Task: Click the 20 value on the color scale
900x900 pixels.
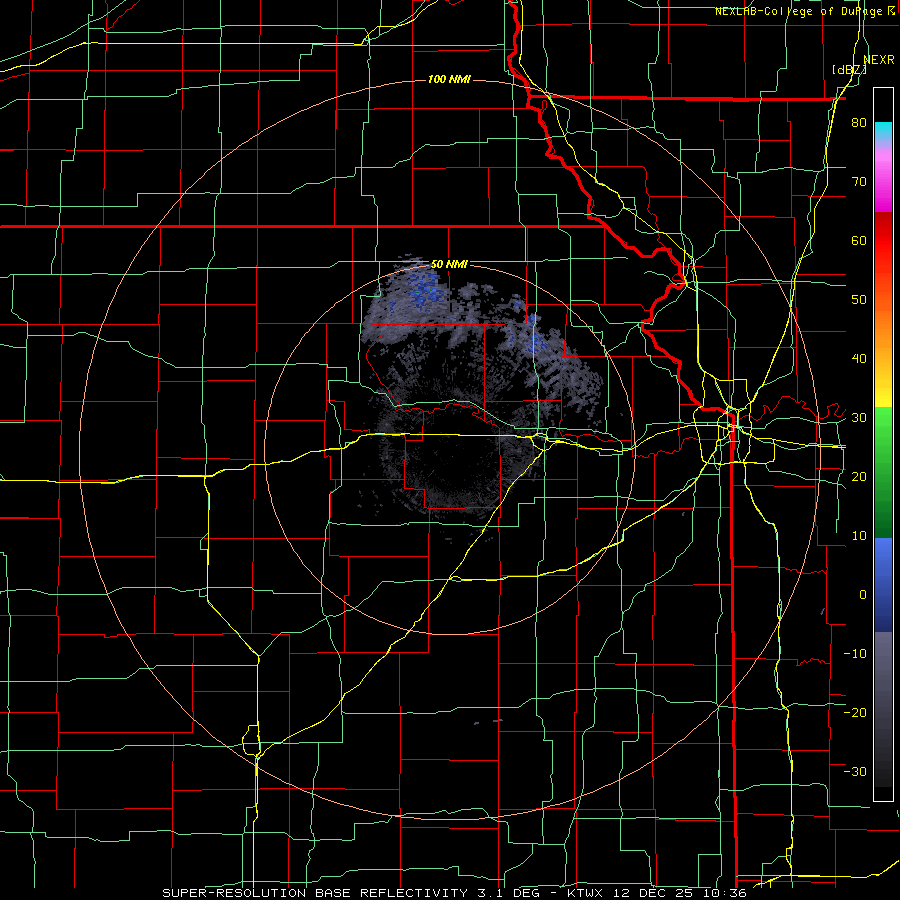Action: coord(859,476)
